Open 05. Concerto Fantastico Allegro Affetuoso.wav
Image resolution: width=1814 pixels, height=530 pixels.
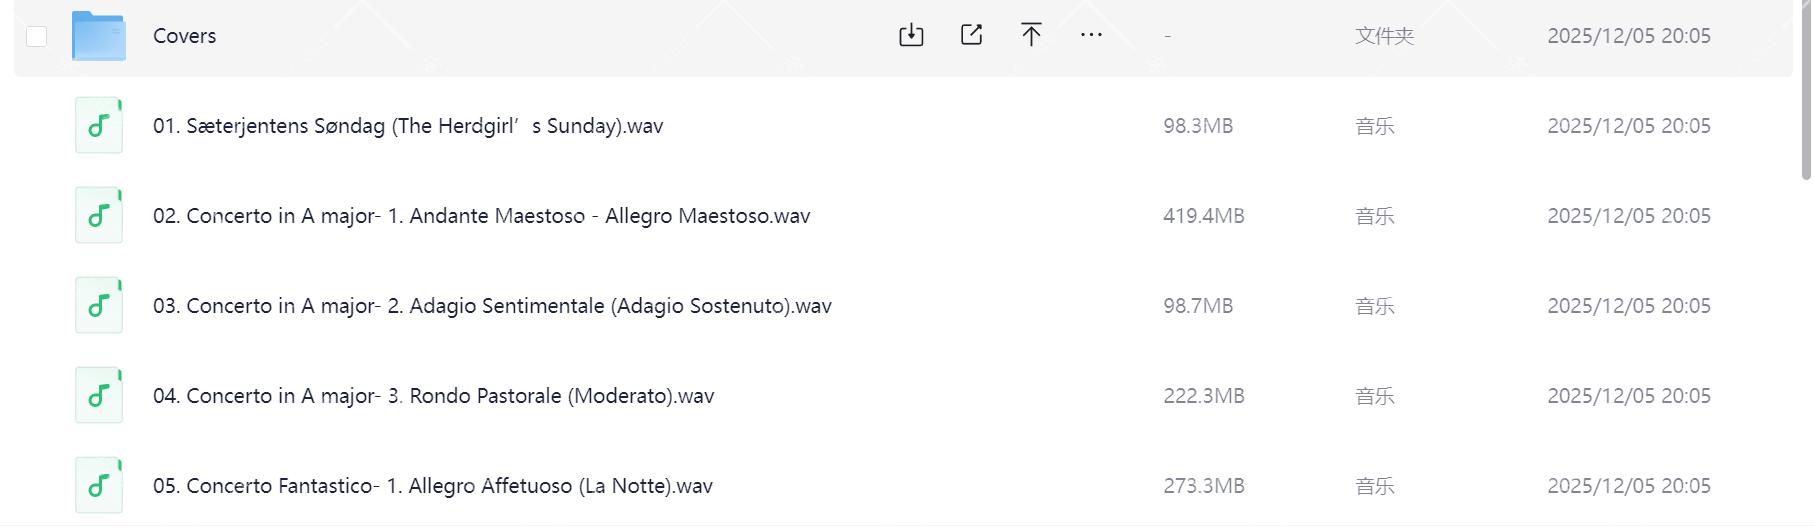point(432,486)
